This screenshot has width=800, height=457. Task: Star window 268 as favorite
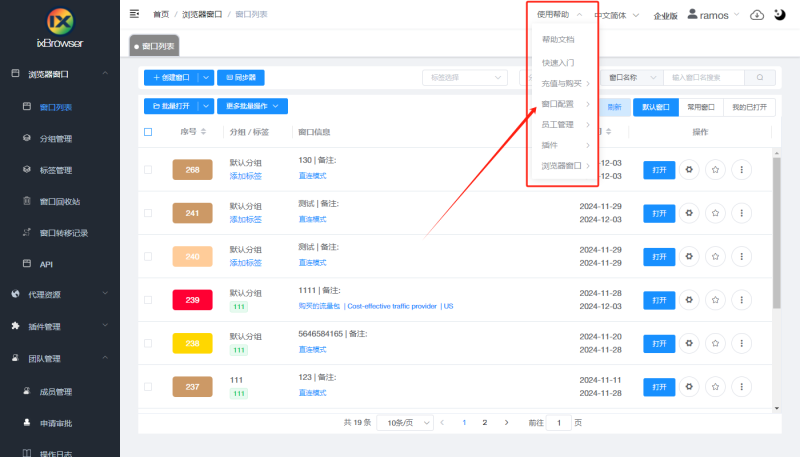tap(715, 169)
